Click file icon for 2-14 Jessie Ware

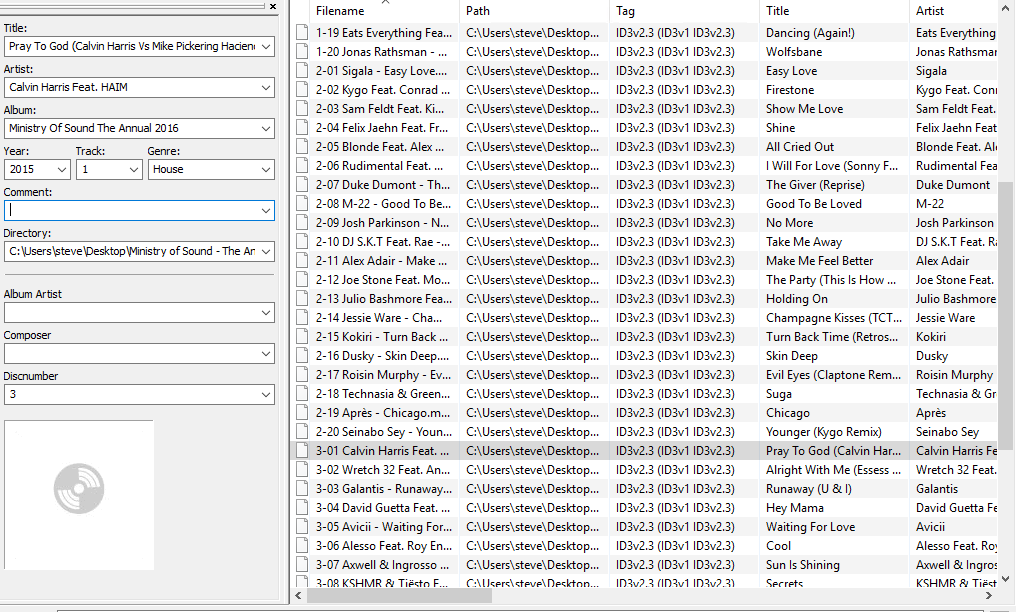pyautogui.click(x=302, y=317)
